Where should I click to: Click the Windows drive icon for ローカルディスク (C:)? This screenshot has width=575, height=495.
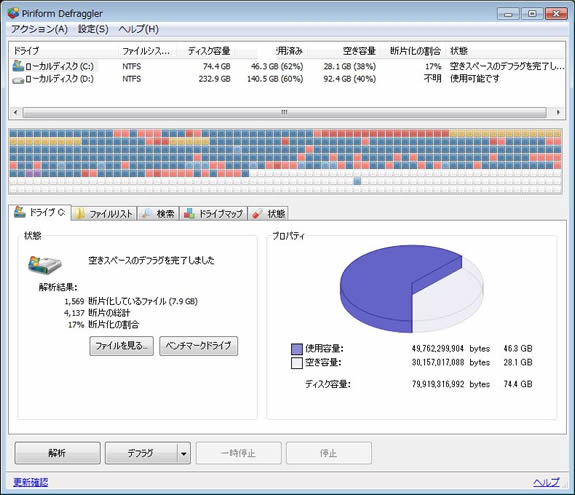click(x=18, y=66)
